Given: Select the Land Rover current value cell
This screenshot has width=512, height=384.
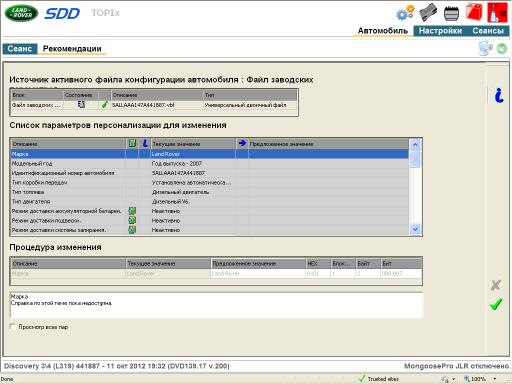Looking at the screenshot, I should click(x=193, y=154).
